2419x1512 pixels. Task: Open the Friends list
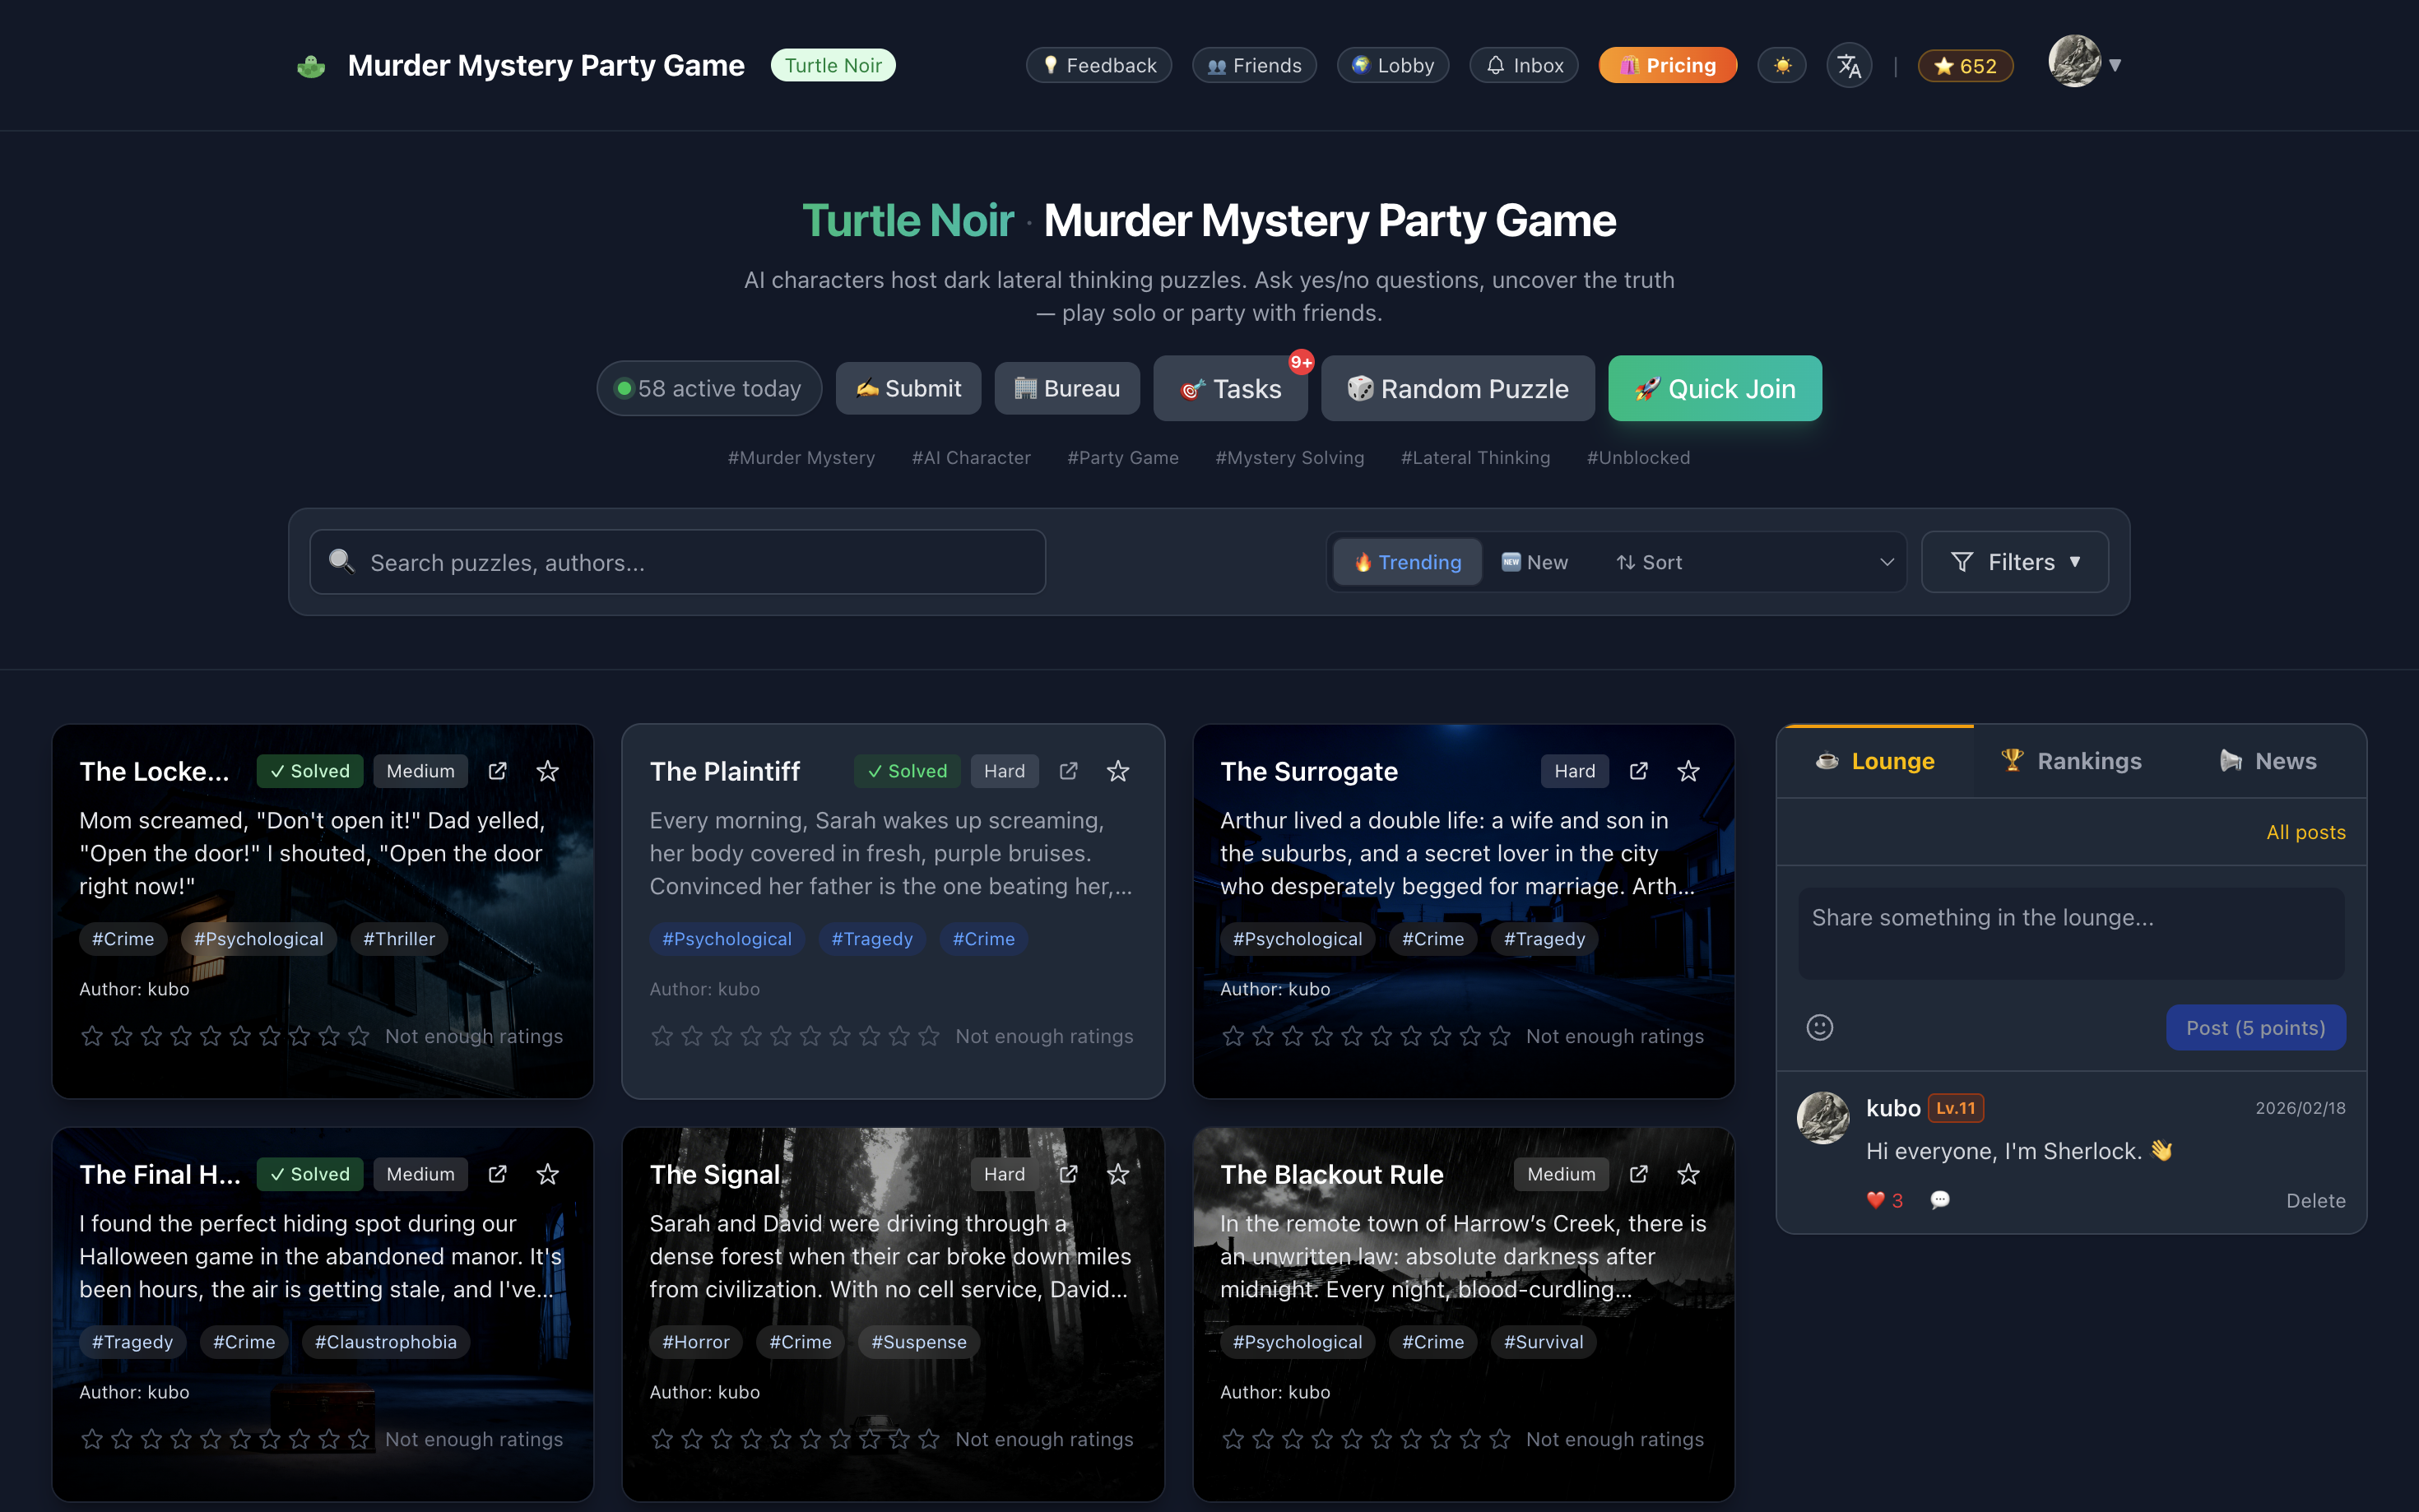(x=1253, y=65)
